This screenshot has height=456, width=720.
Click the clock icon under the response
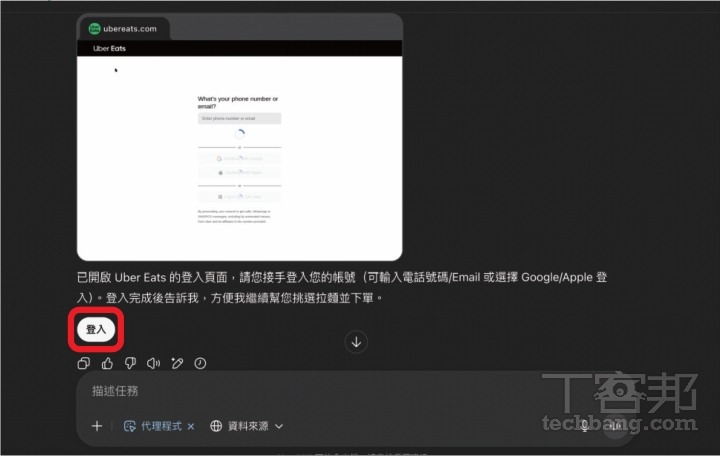pyautogui.click(x=200, y=363)
